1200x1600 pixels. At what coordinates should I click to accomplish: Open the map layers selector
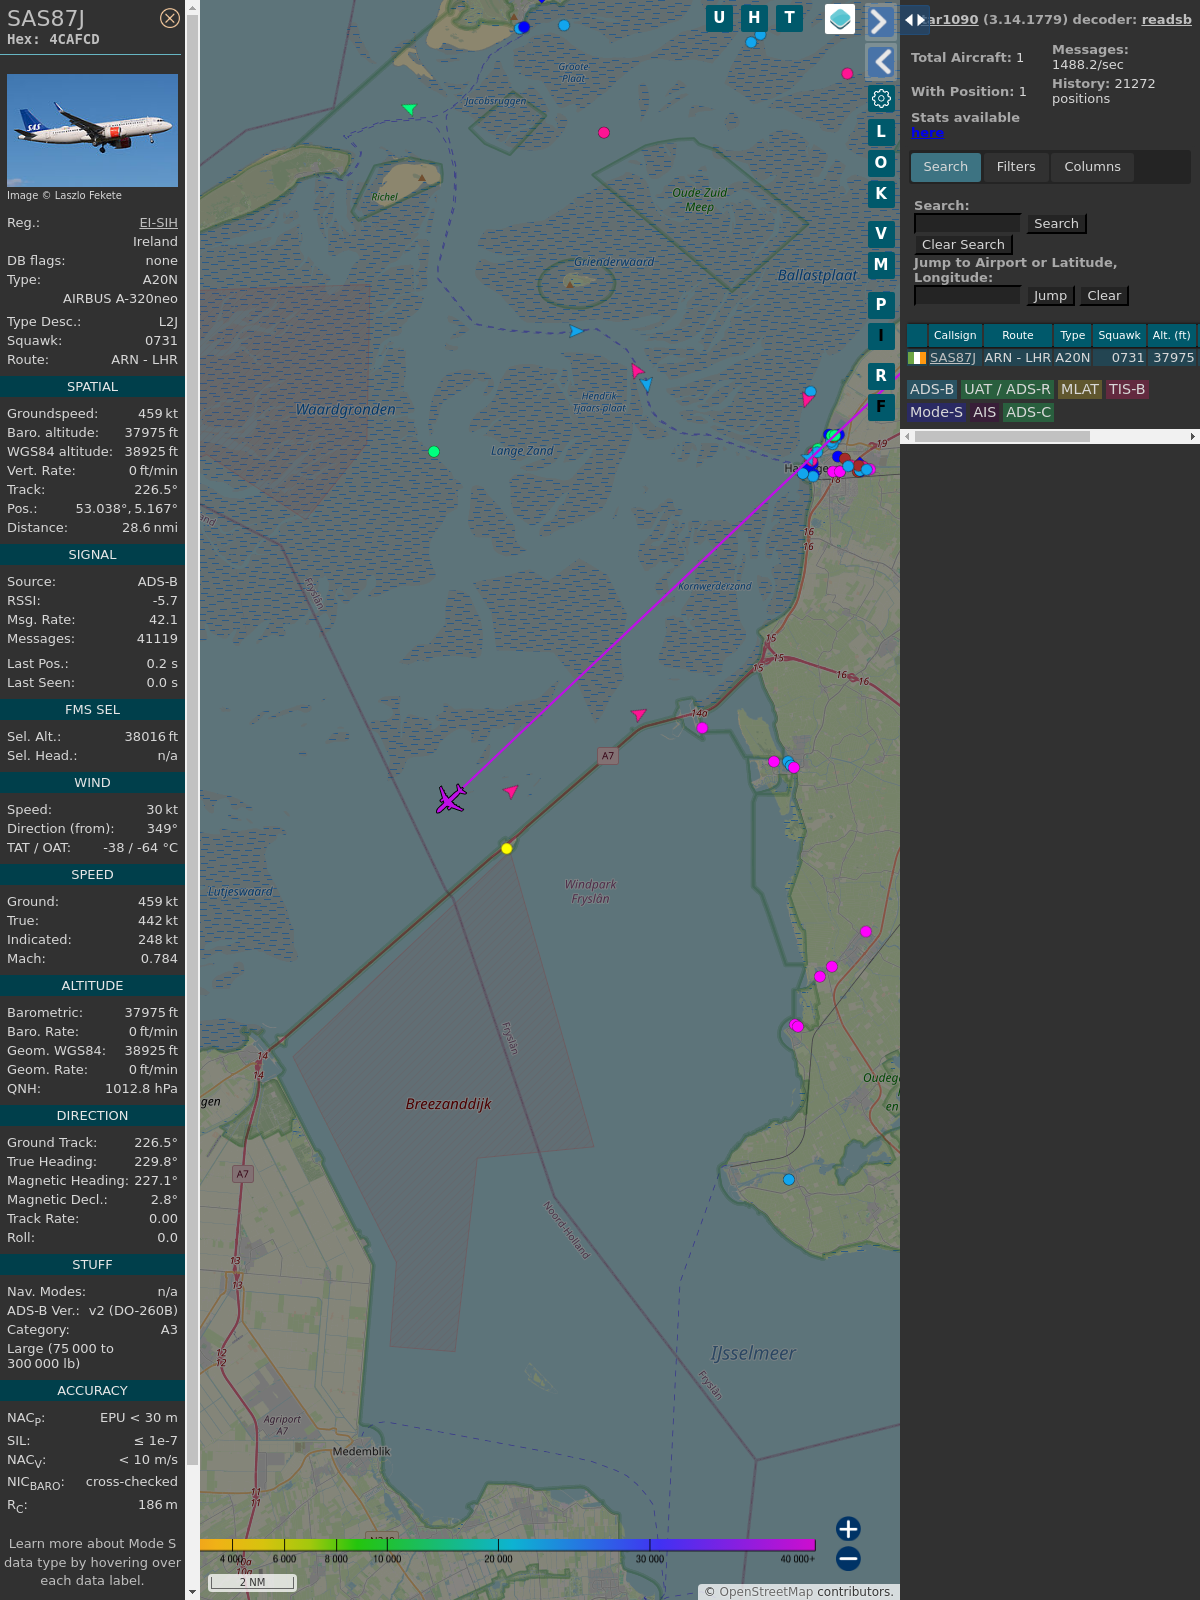[x=840, y=19]
